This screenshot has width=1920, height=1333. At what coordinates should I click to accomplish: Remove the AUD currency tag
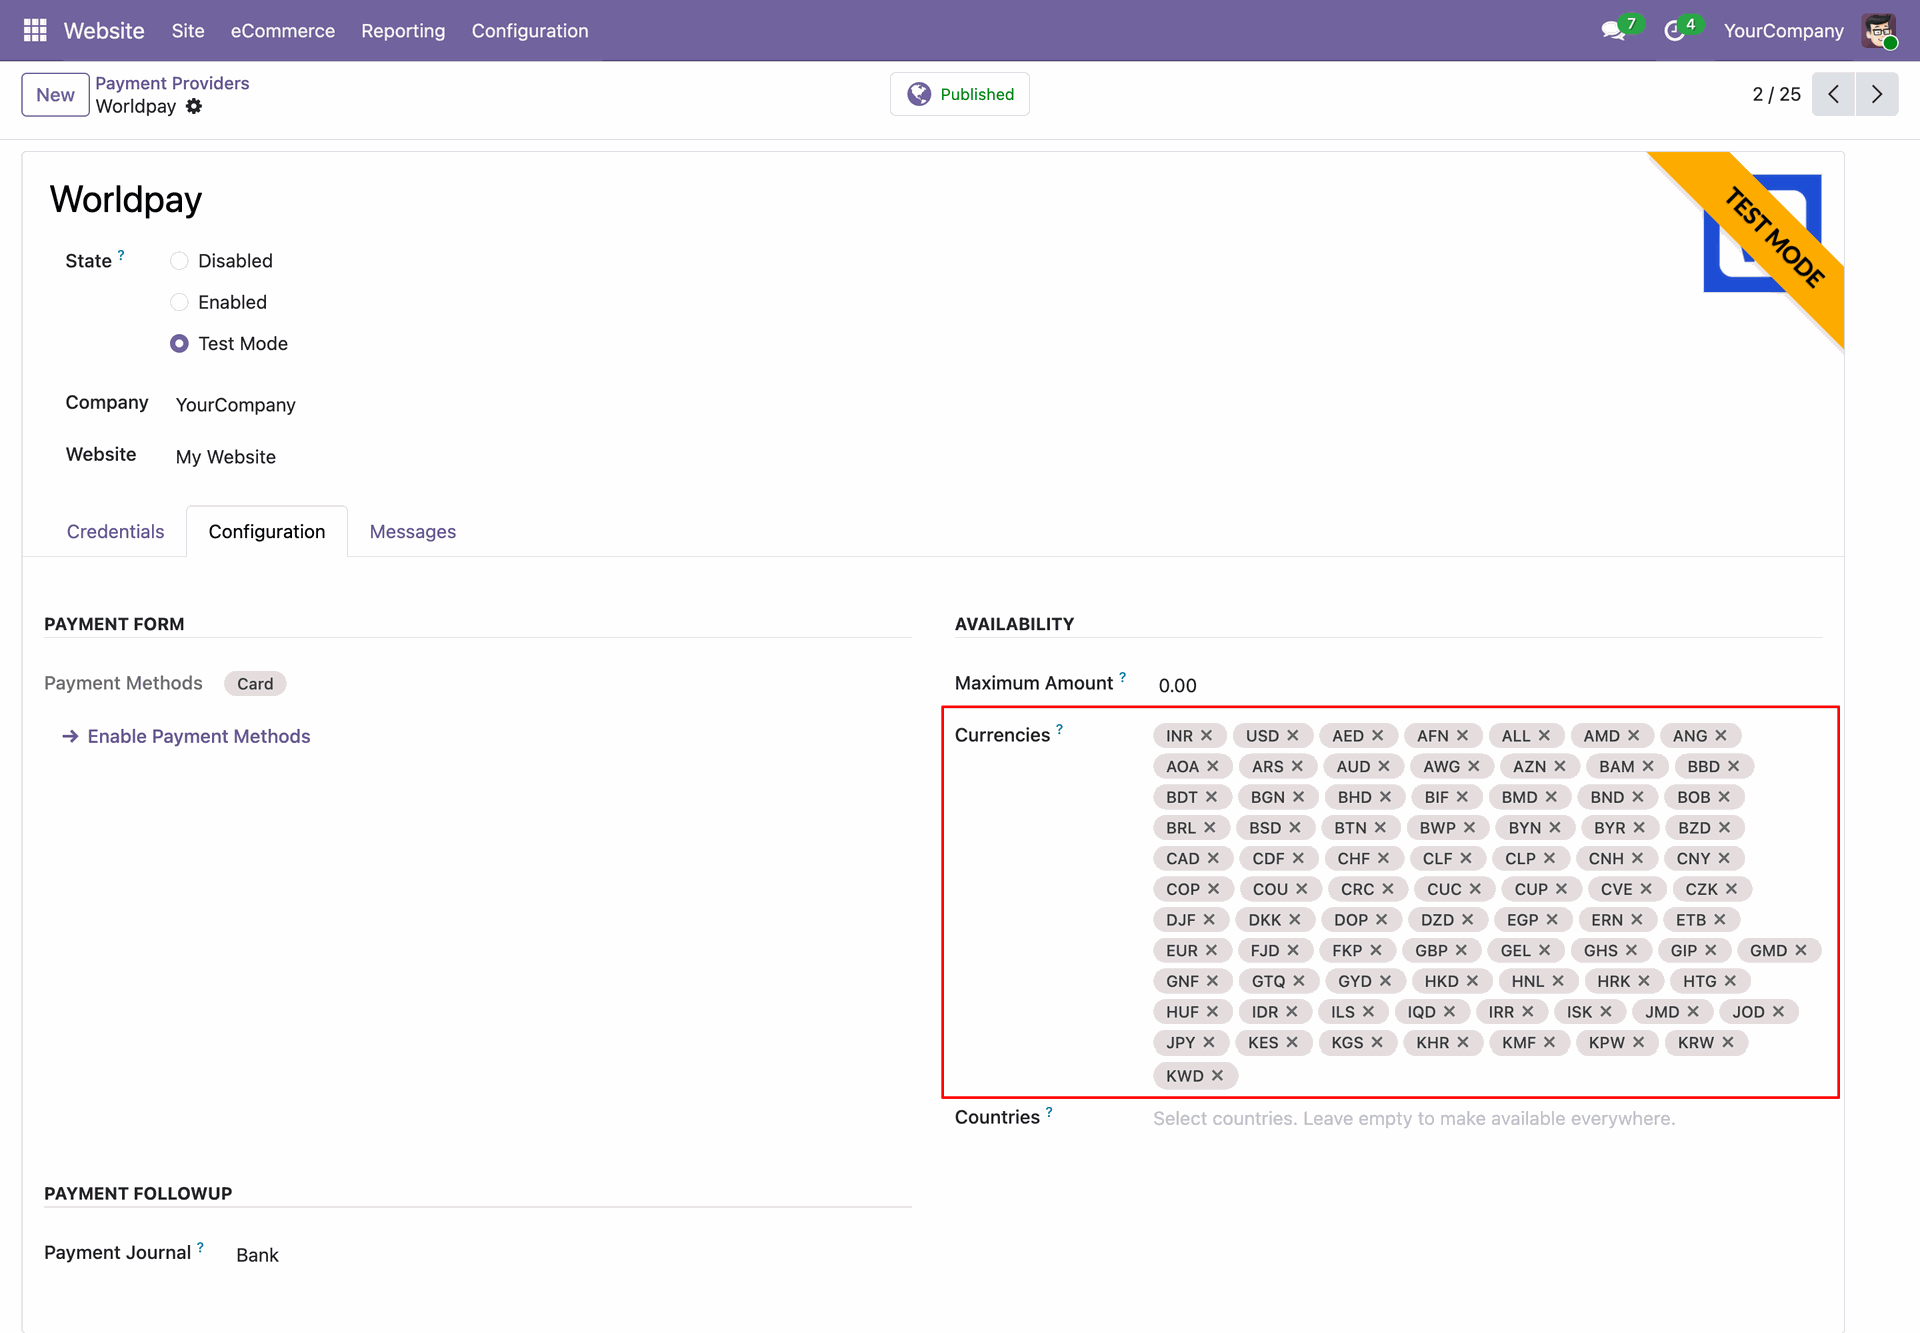[x=1384, y=766]
